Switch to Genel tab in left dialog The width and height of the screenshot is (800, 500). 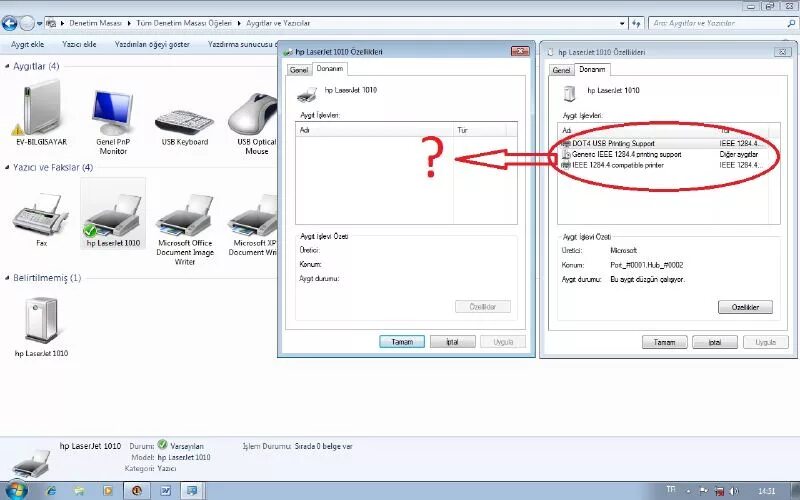[x=298, y=70]
